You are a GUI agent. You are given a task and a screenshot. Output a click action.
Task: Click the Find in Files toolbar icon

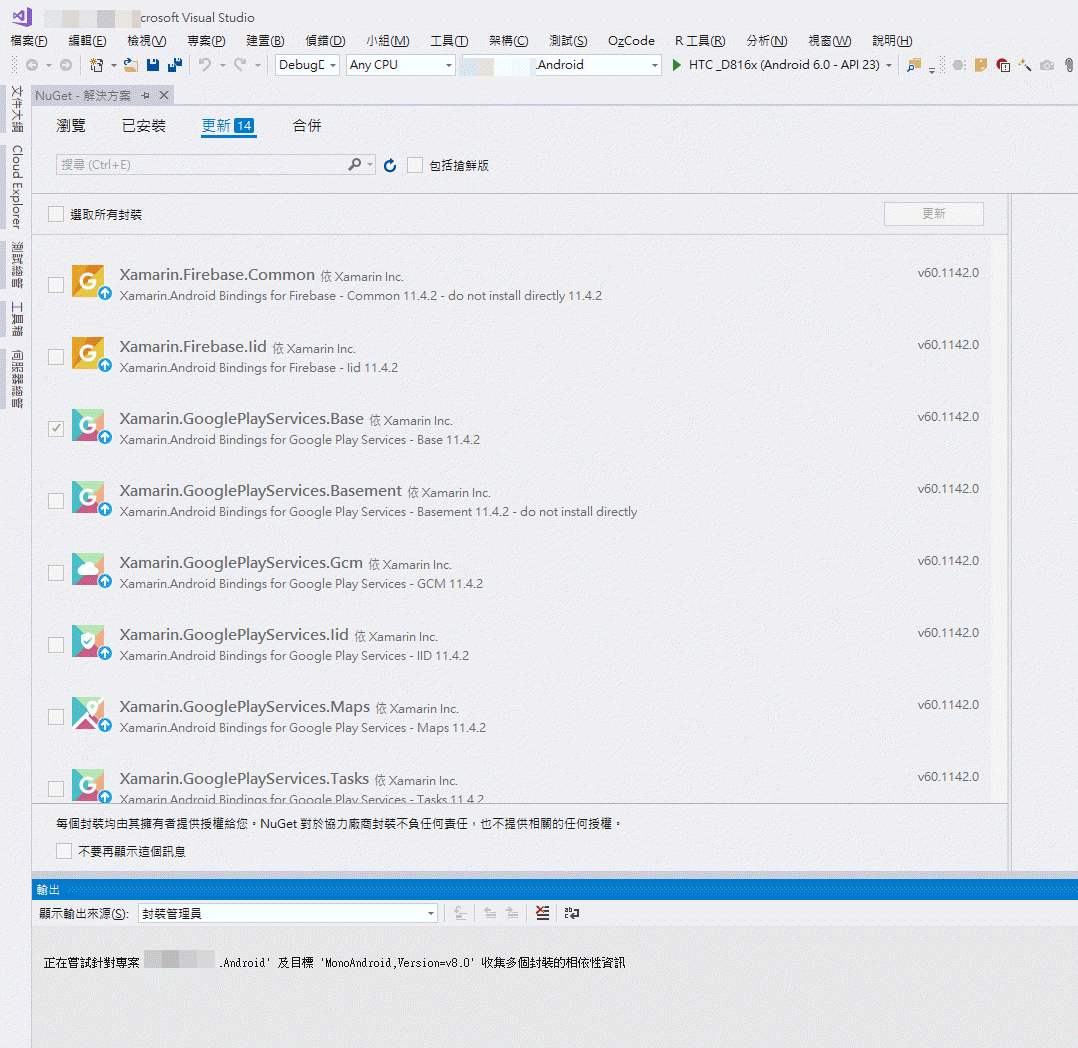(914, 65)
